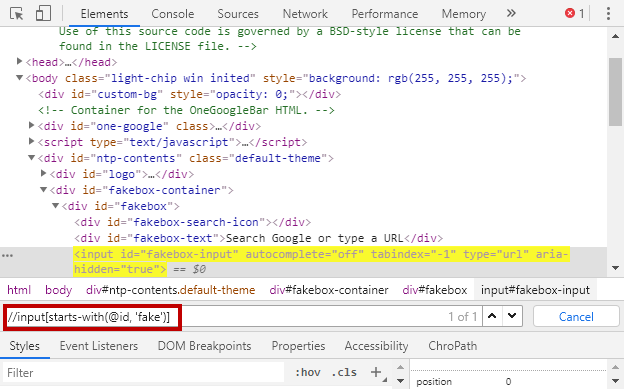Collapse the div fakebox node
624x389 pixels.
pyautogui.click(x=55, y=205)
